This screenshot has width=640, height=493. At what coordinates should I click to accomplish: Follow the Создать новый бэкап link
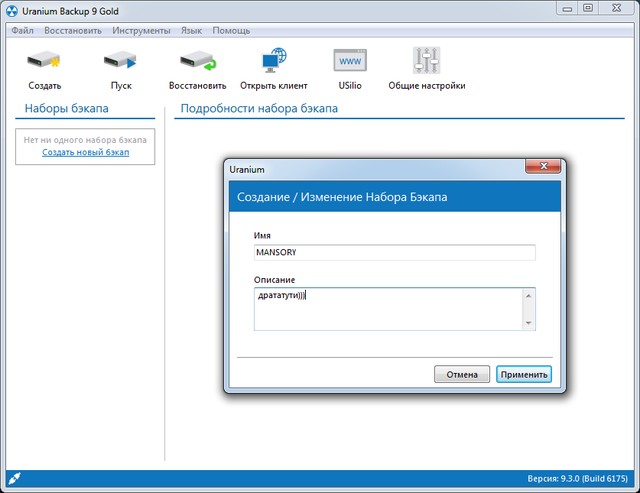coord(85,152)
